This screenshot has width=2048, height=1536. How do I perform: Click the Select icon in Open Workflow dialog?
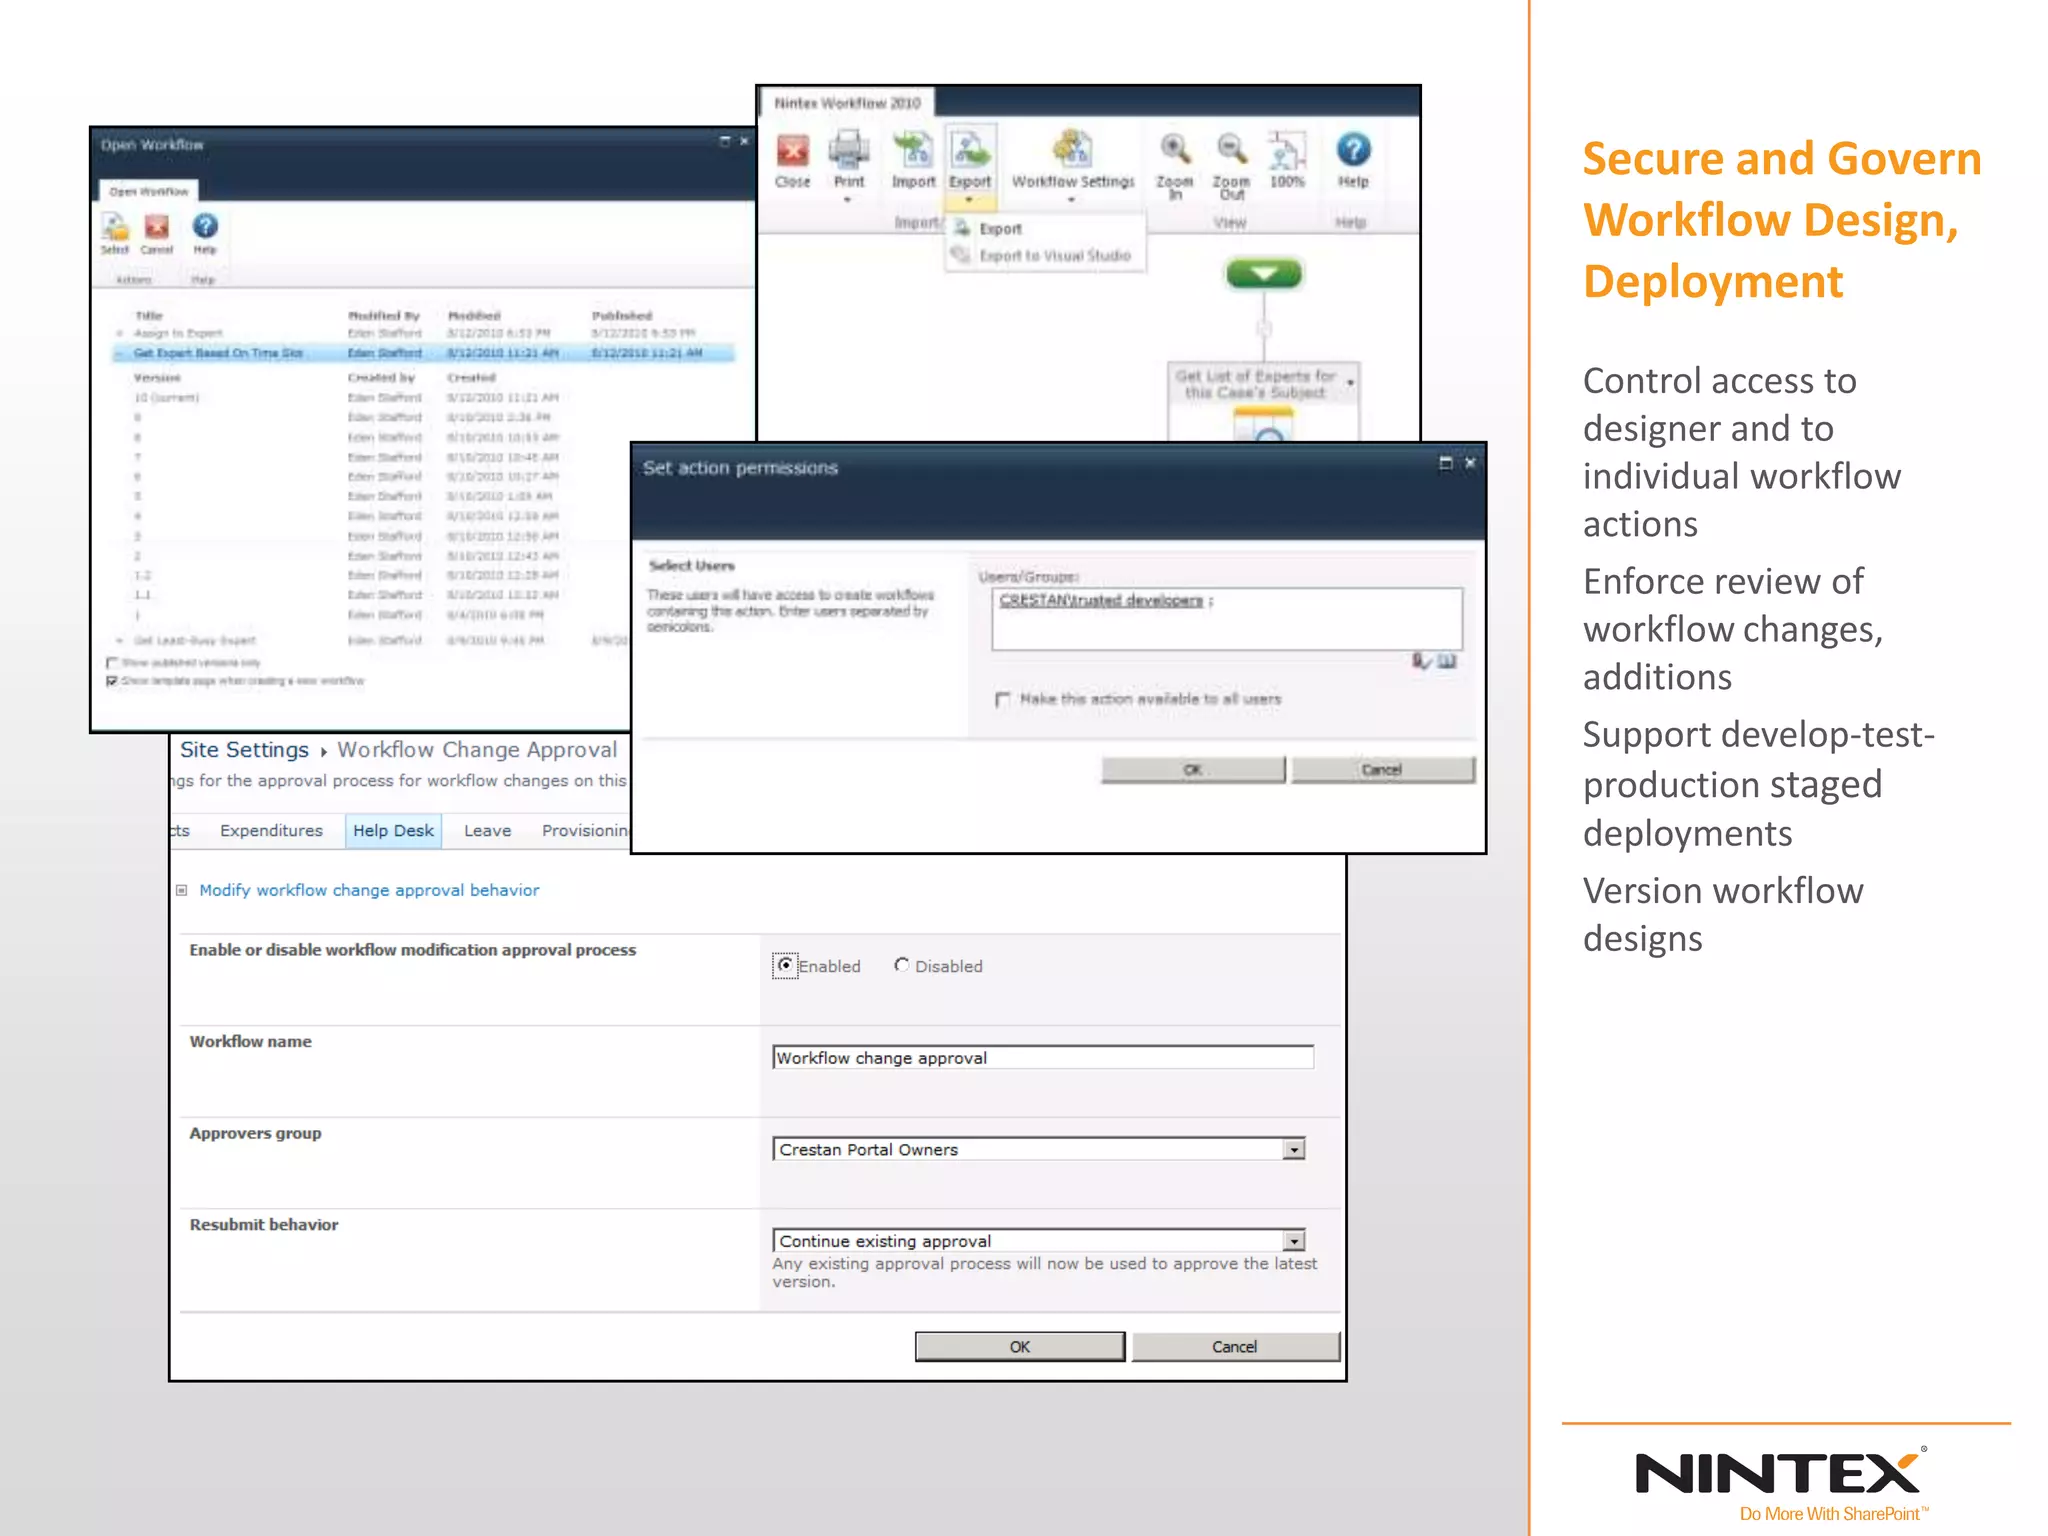(x=115, y=228)
